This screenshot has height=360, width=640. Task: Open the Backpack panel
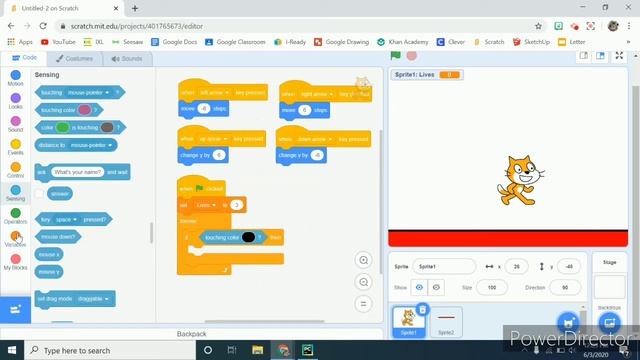191,334
